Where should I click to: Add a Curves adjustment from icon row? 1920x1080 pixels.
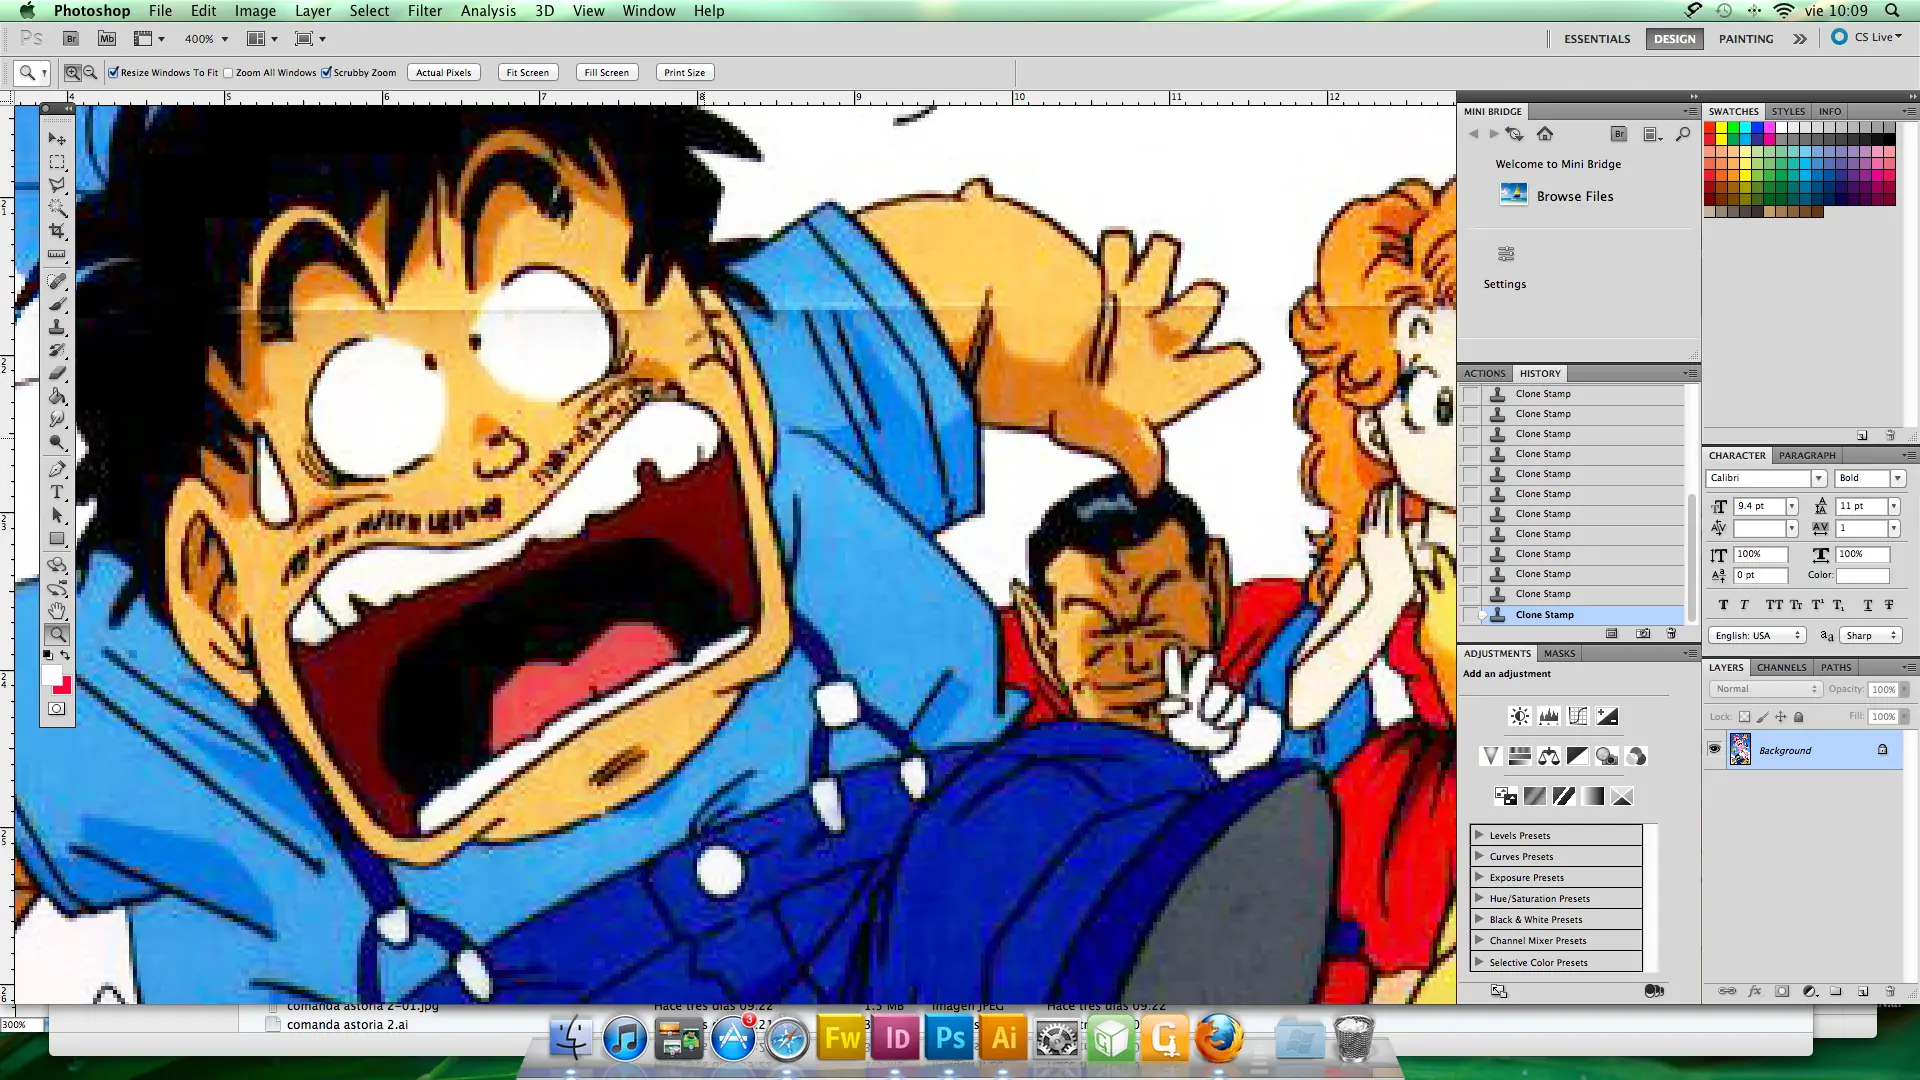1578,716
